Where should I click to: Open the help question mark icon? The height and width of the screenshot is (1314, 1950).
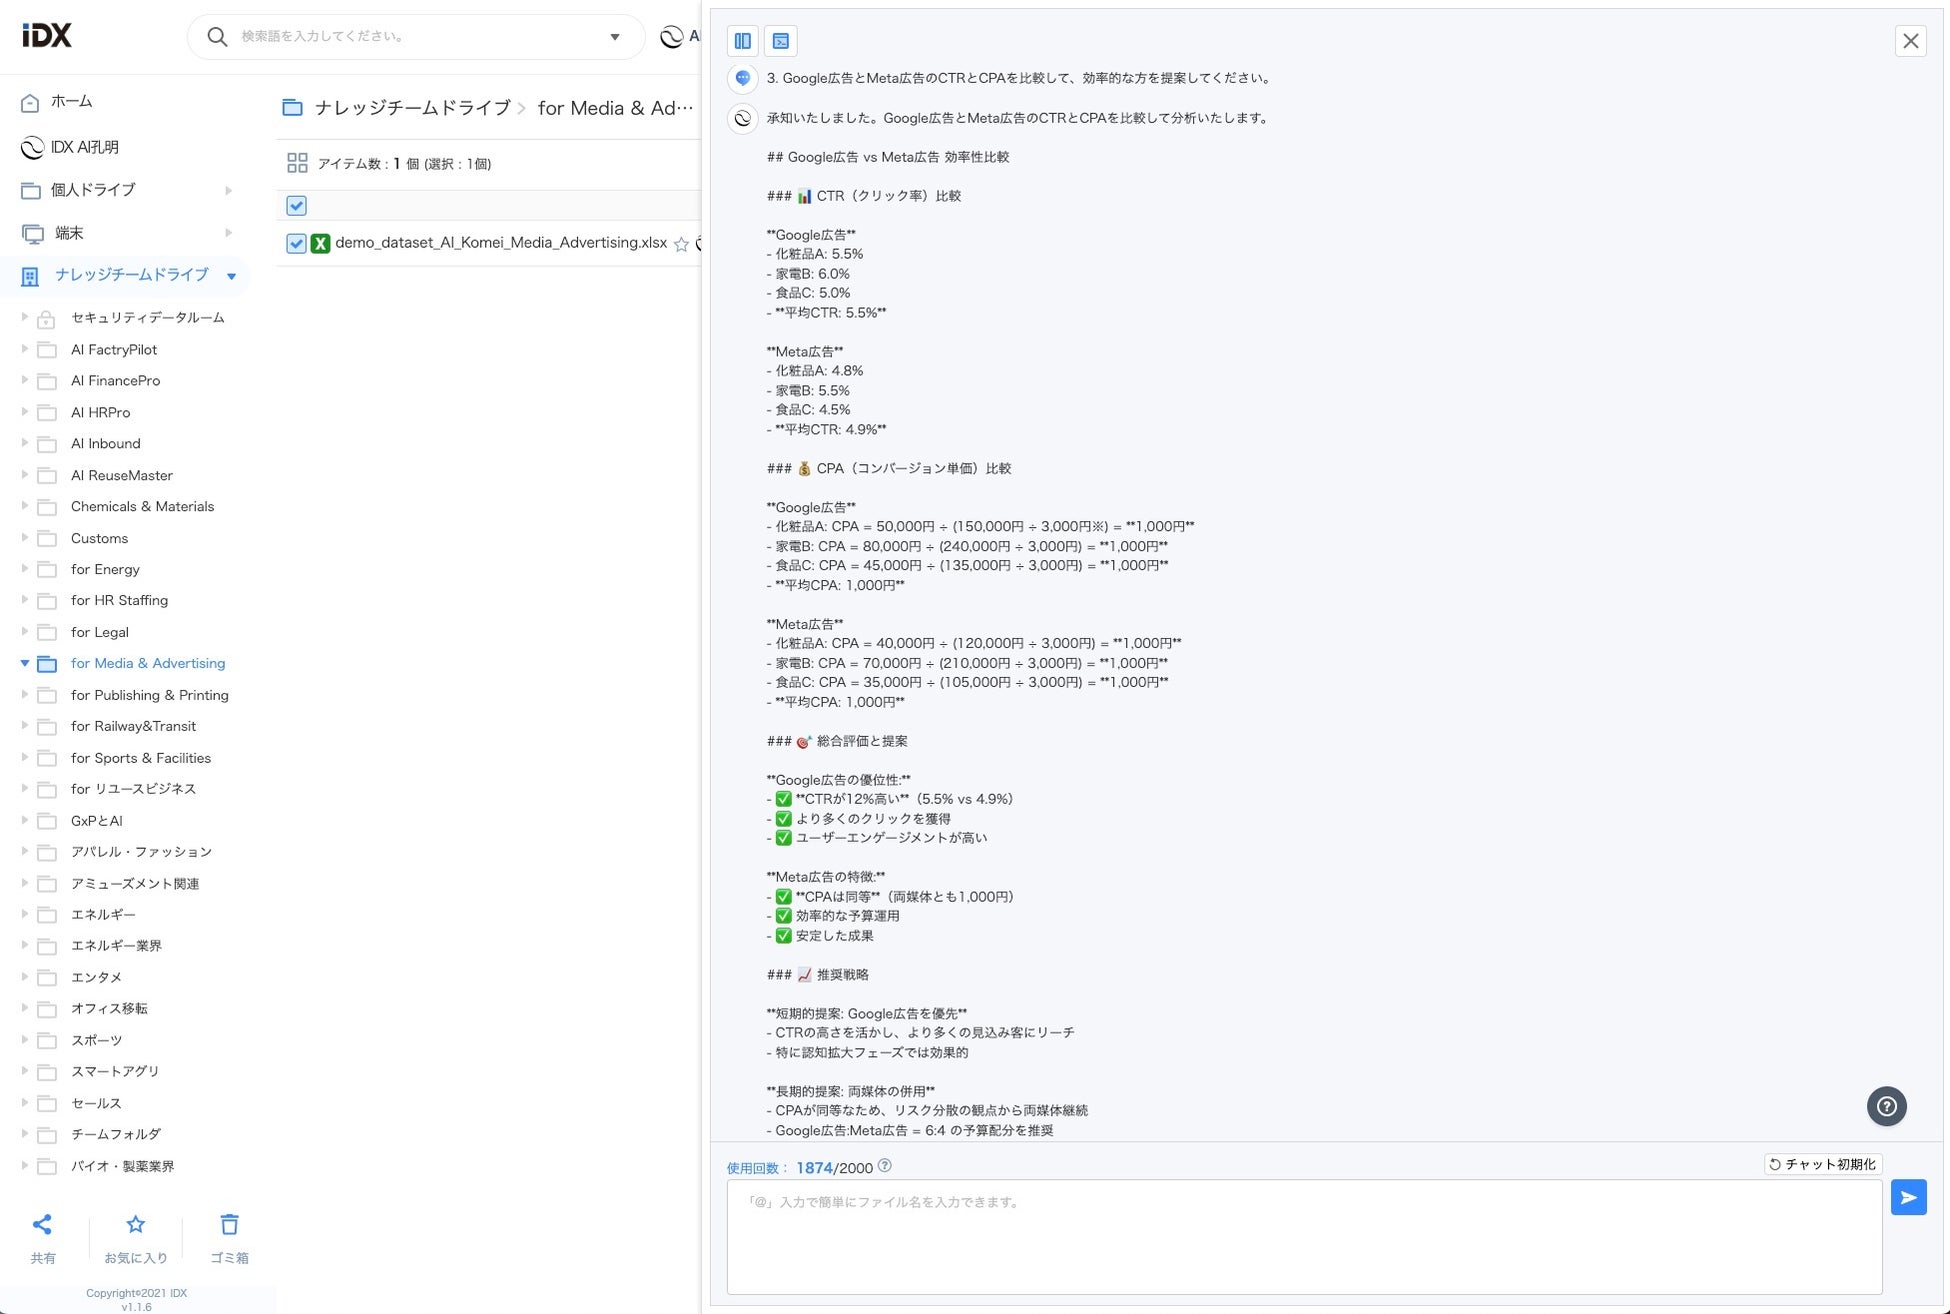click(1886, 1106)
